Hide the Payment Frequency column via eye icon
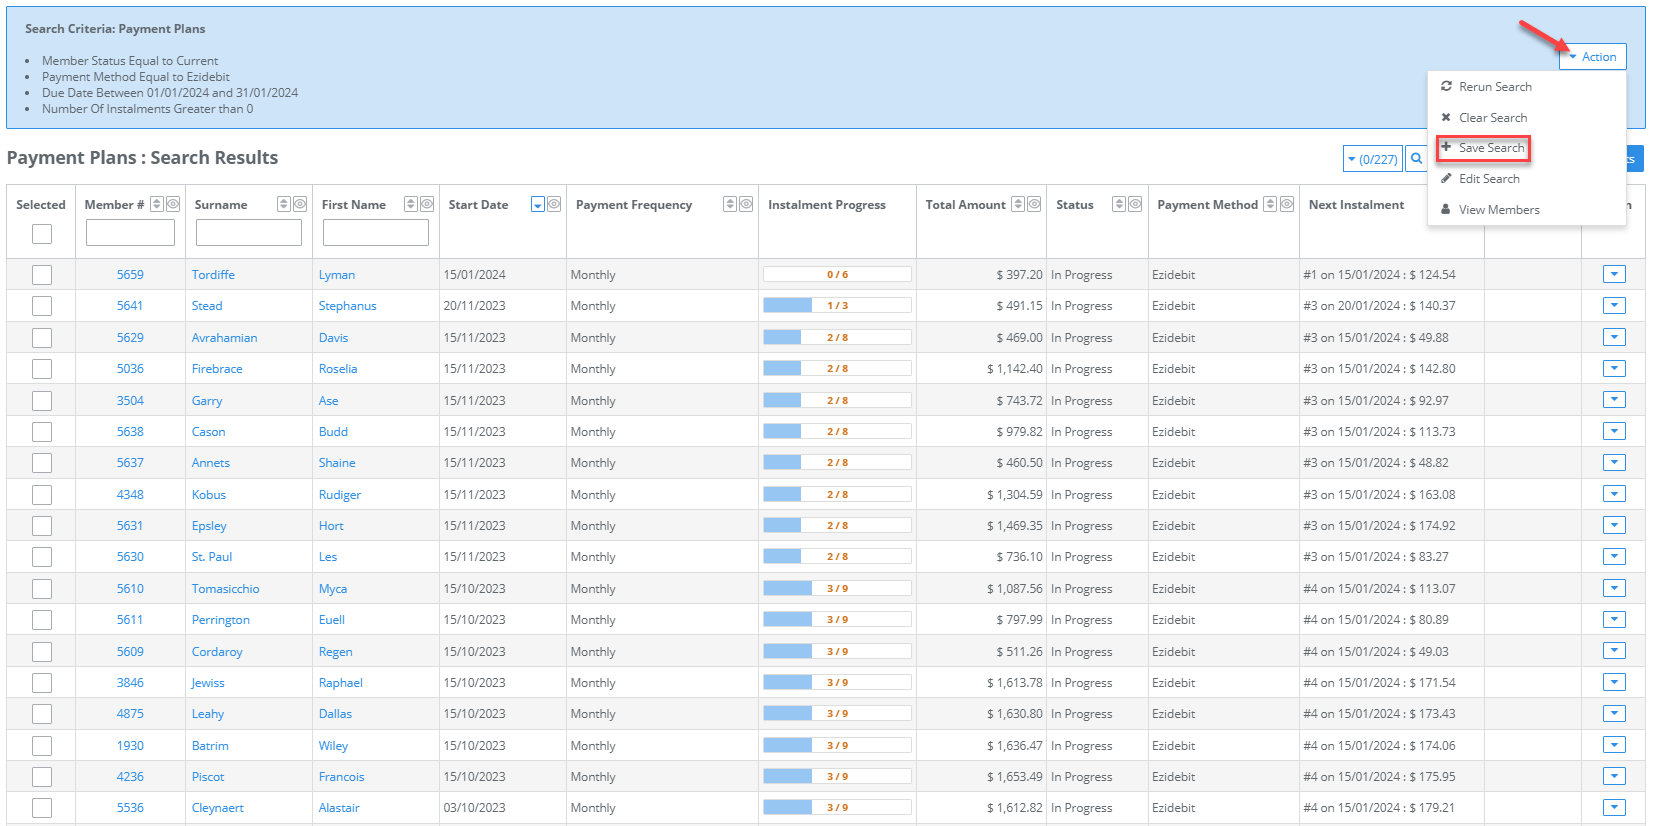This screenshot has height=826, width=1658. 746,204
